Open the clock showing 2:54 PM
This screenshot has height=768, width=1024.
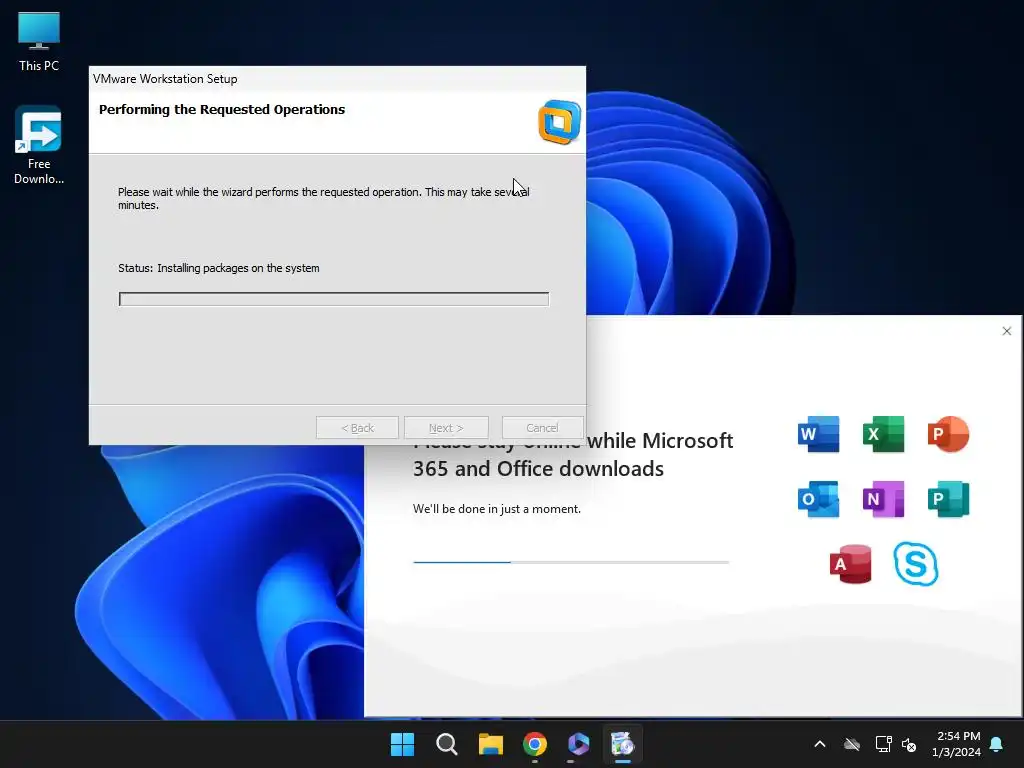click(956, 744)
